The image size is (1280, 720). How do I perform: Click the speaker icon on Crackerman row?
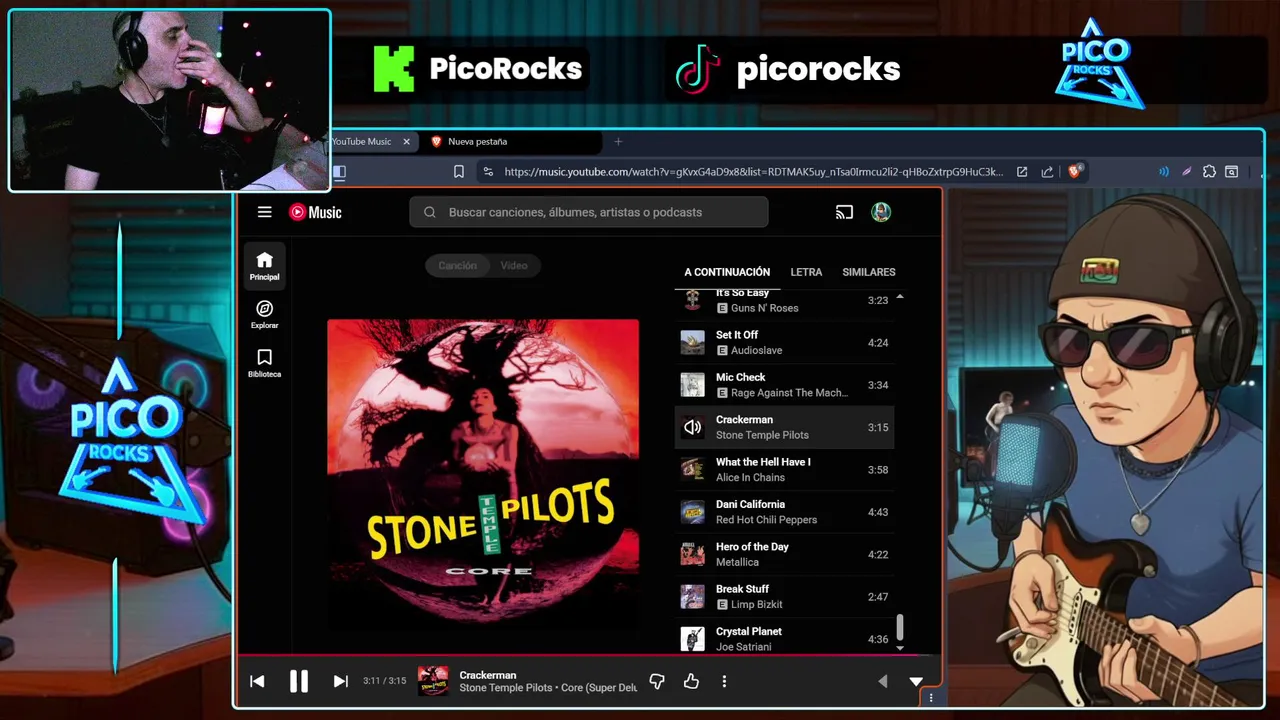(x=692, y=427)
